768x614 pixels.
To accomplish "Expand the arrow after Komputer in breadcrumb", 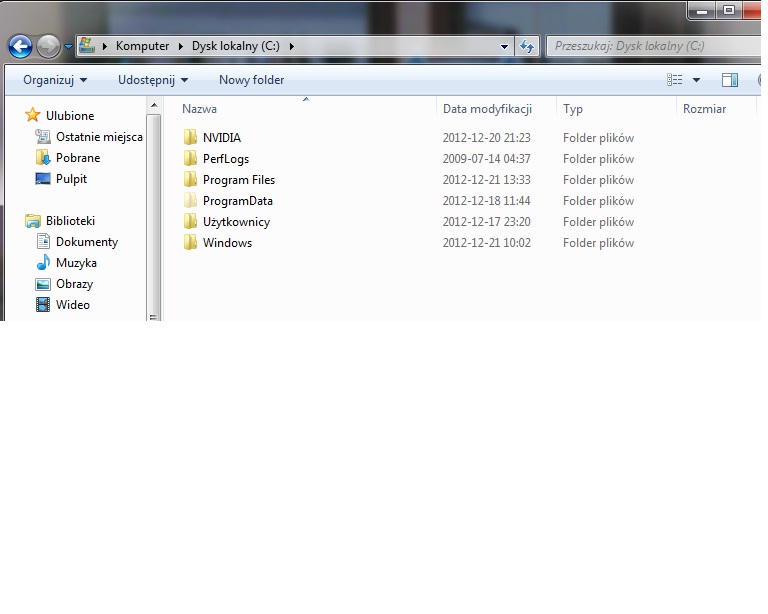I will tap(181, 47).
